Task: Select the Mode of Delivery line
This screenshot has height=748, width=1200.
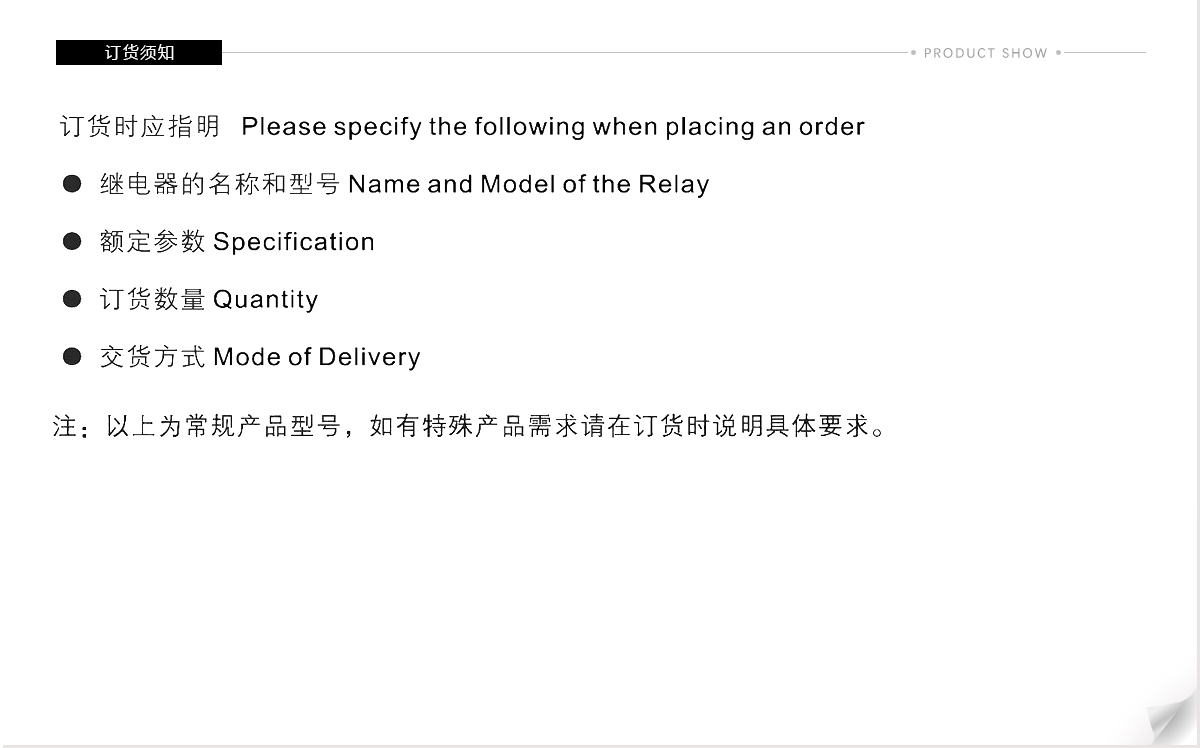Action: (317, 357)
